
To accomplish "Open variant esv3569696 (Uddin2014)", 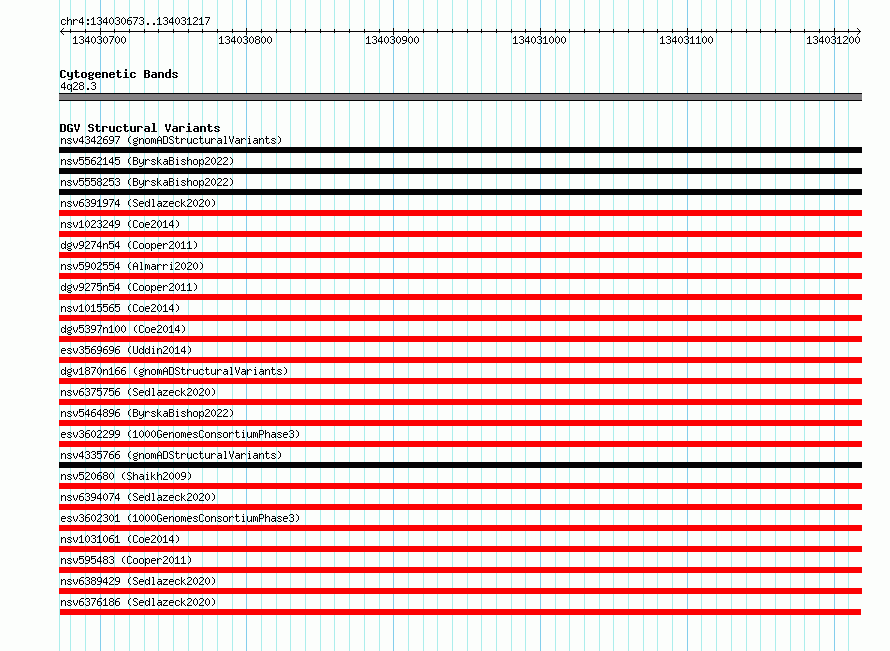I will click(126, 350).
